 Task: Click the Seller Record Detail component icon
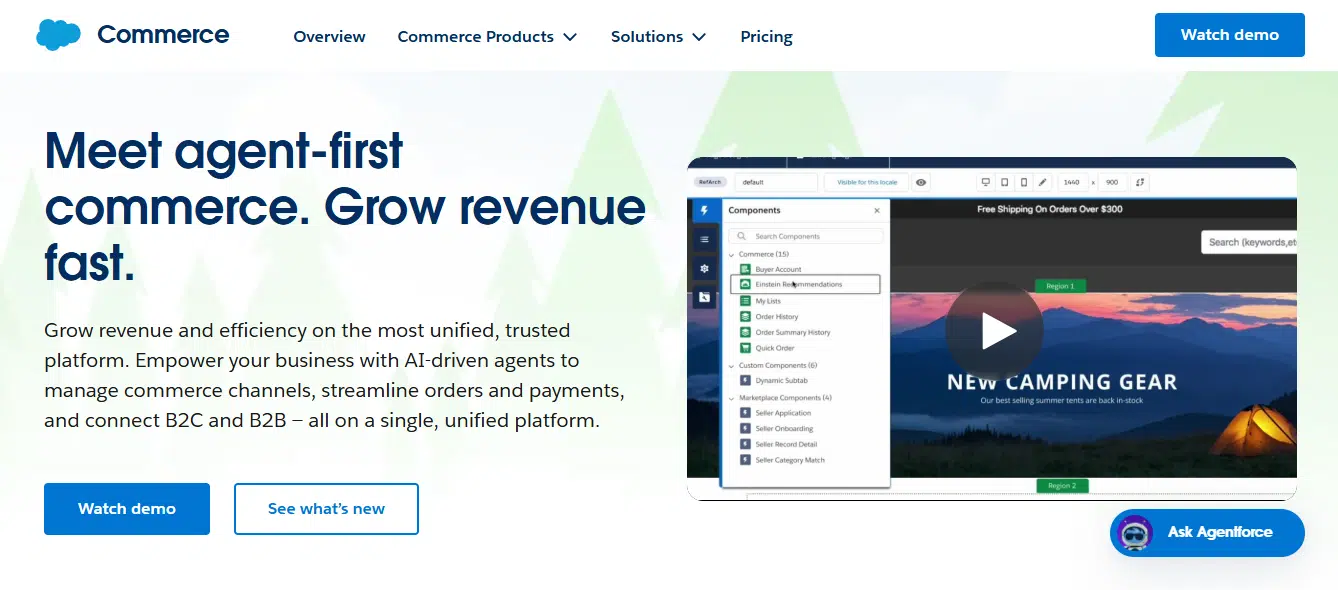[745, 444]
